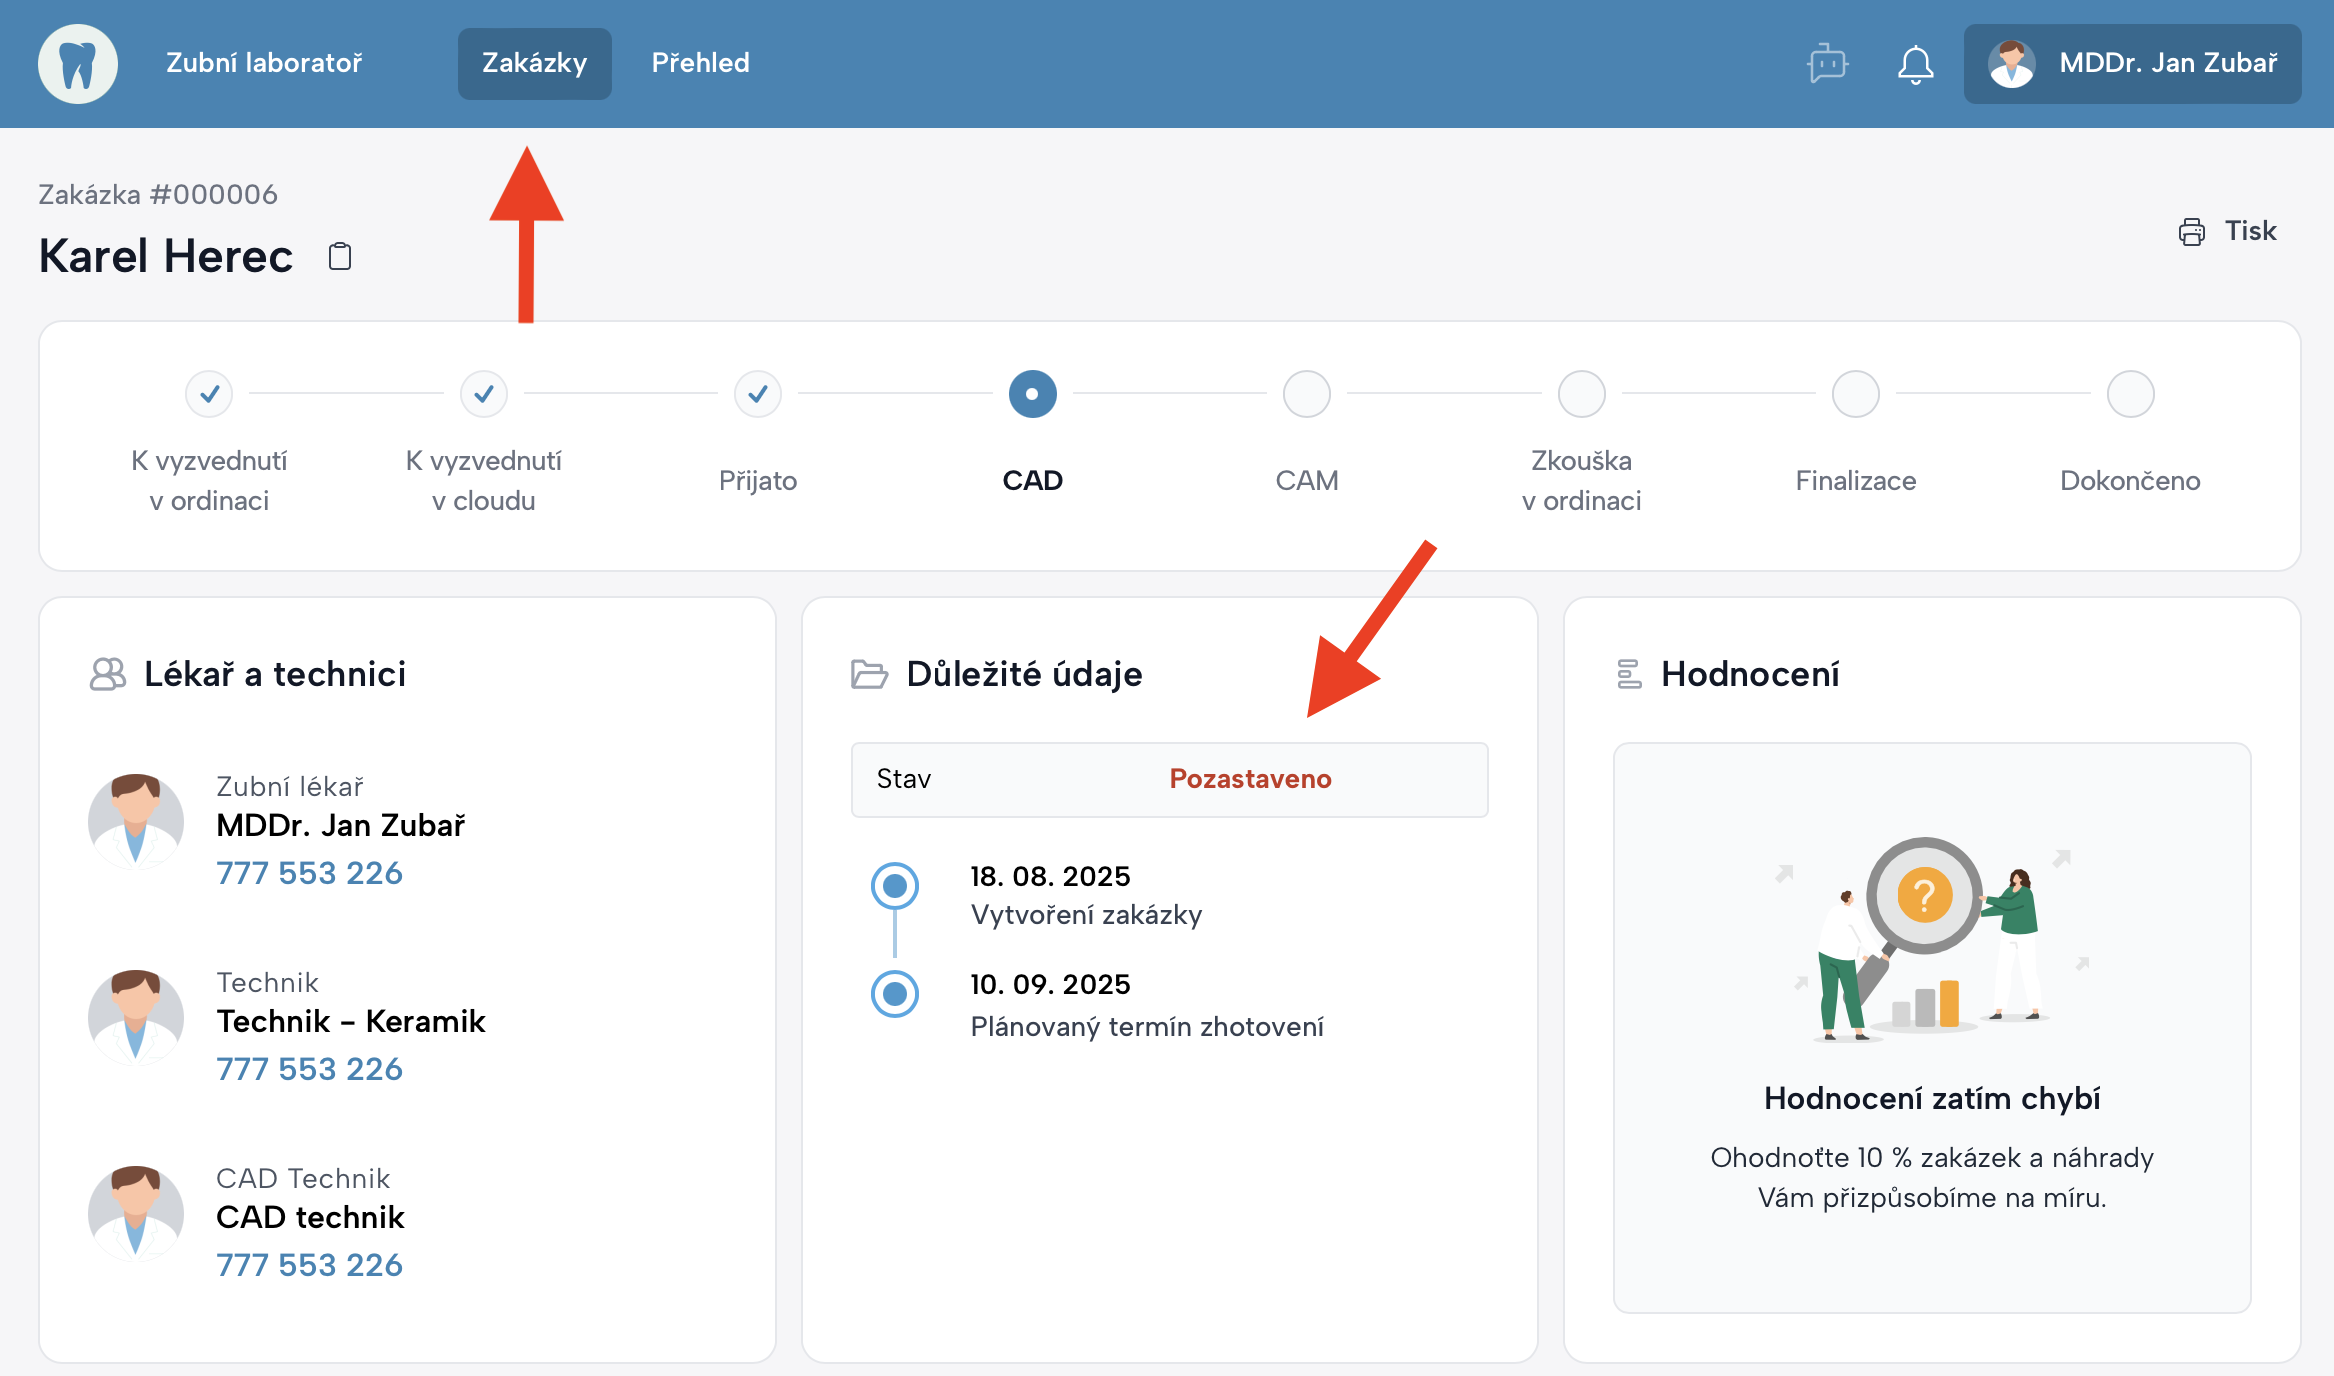Switch to the Zakázky tab

tap(534, 64)
